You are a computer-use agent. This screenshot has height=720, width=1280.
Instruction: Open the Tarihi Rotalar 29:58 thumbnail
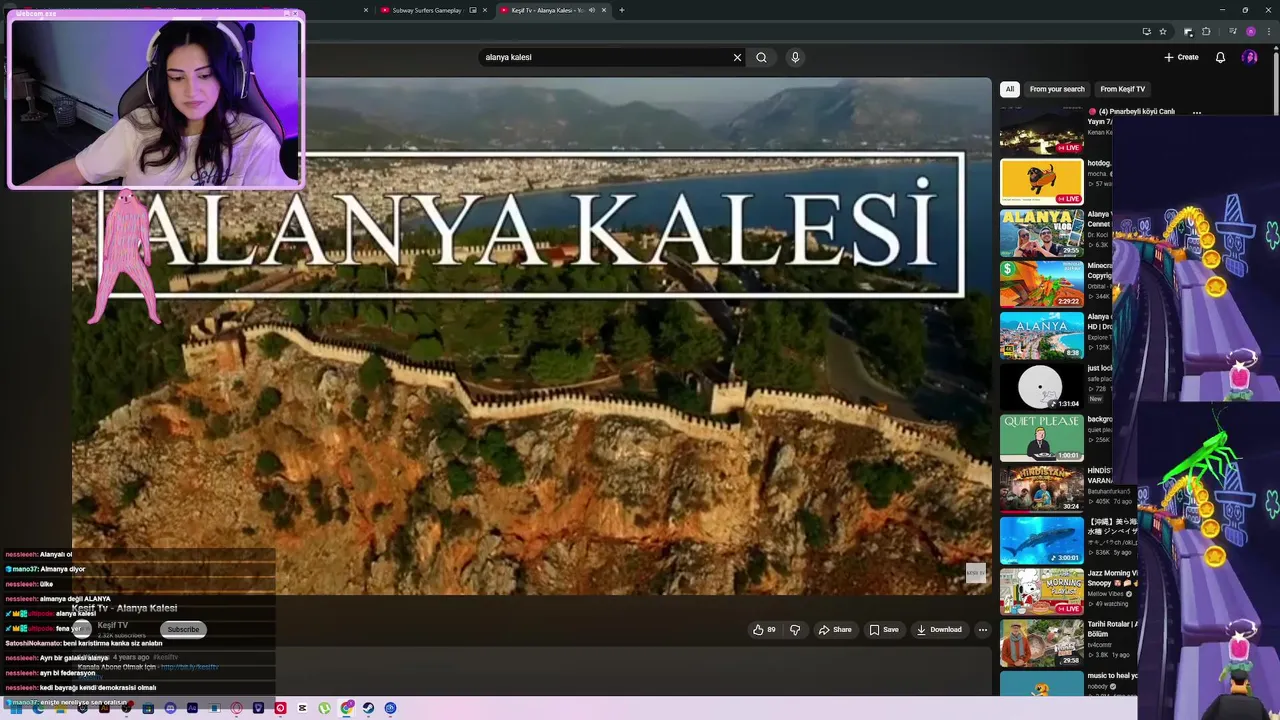(1041, 642)
